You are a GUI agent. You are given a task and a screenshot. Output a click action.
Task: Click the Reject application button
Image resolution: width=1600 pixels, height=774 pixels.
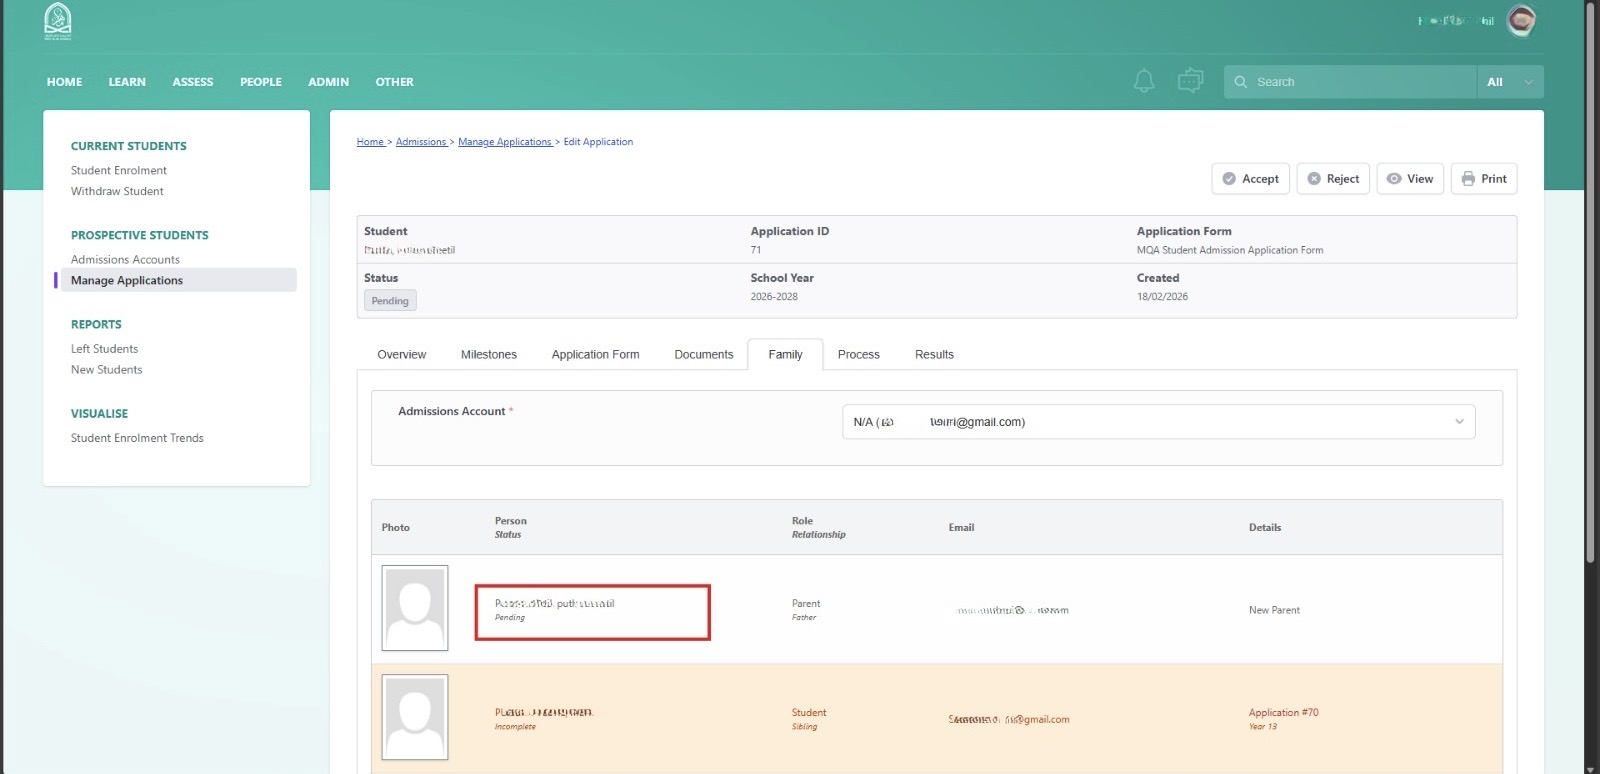1333,179
